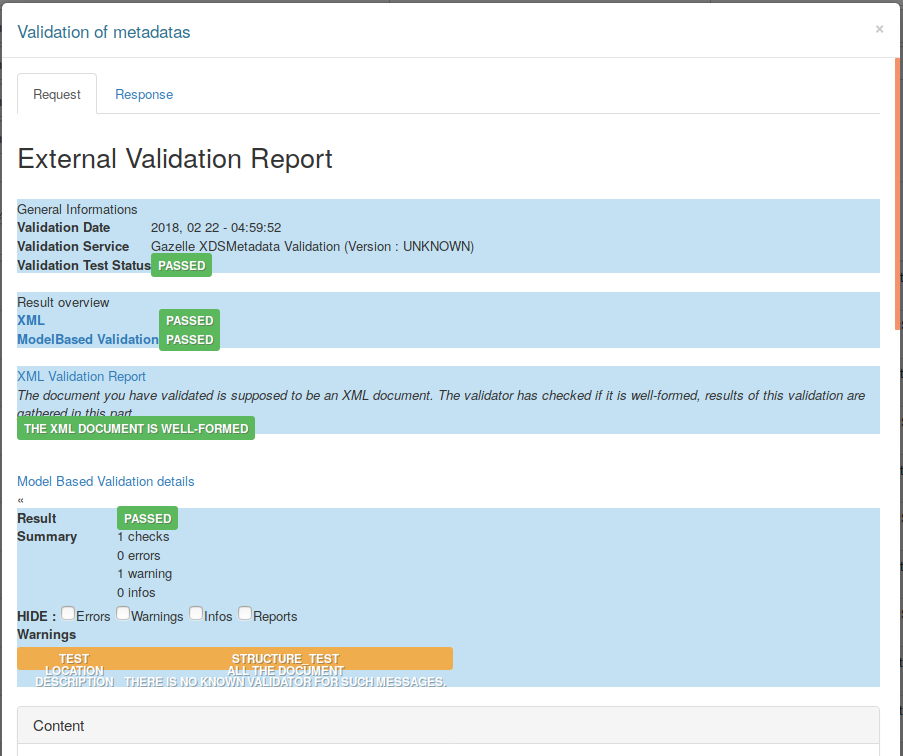Follow the ModelBased Validation link
This screenshot has width=903, height=756.
(x=88, y=339)
